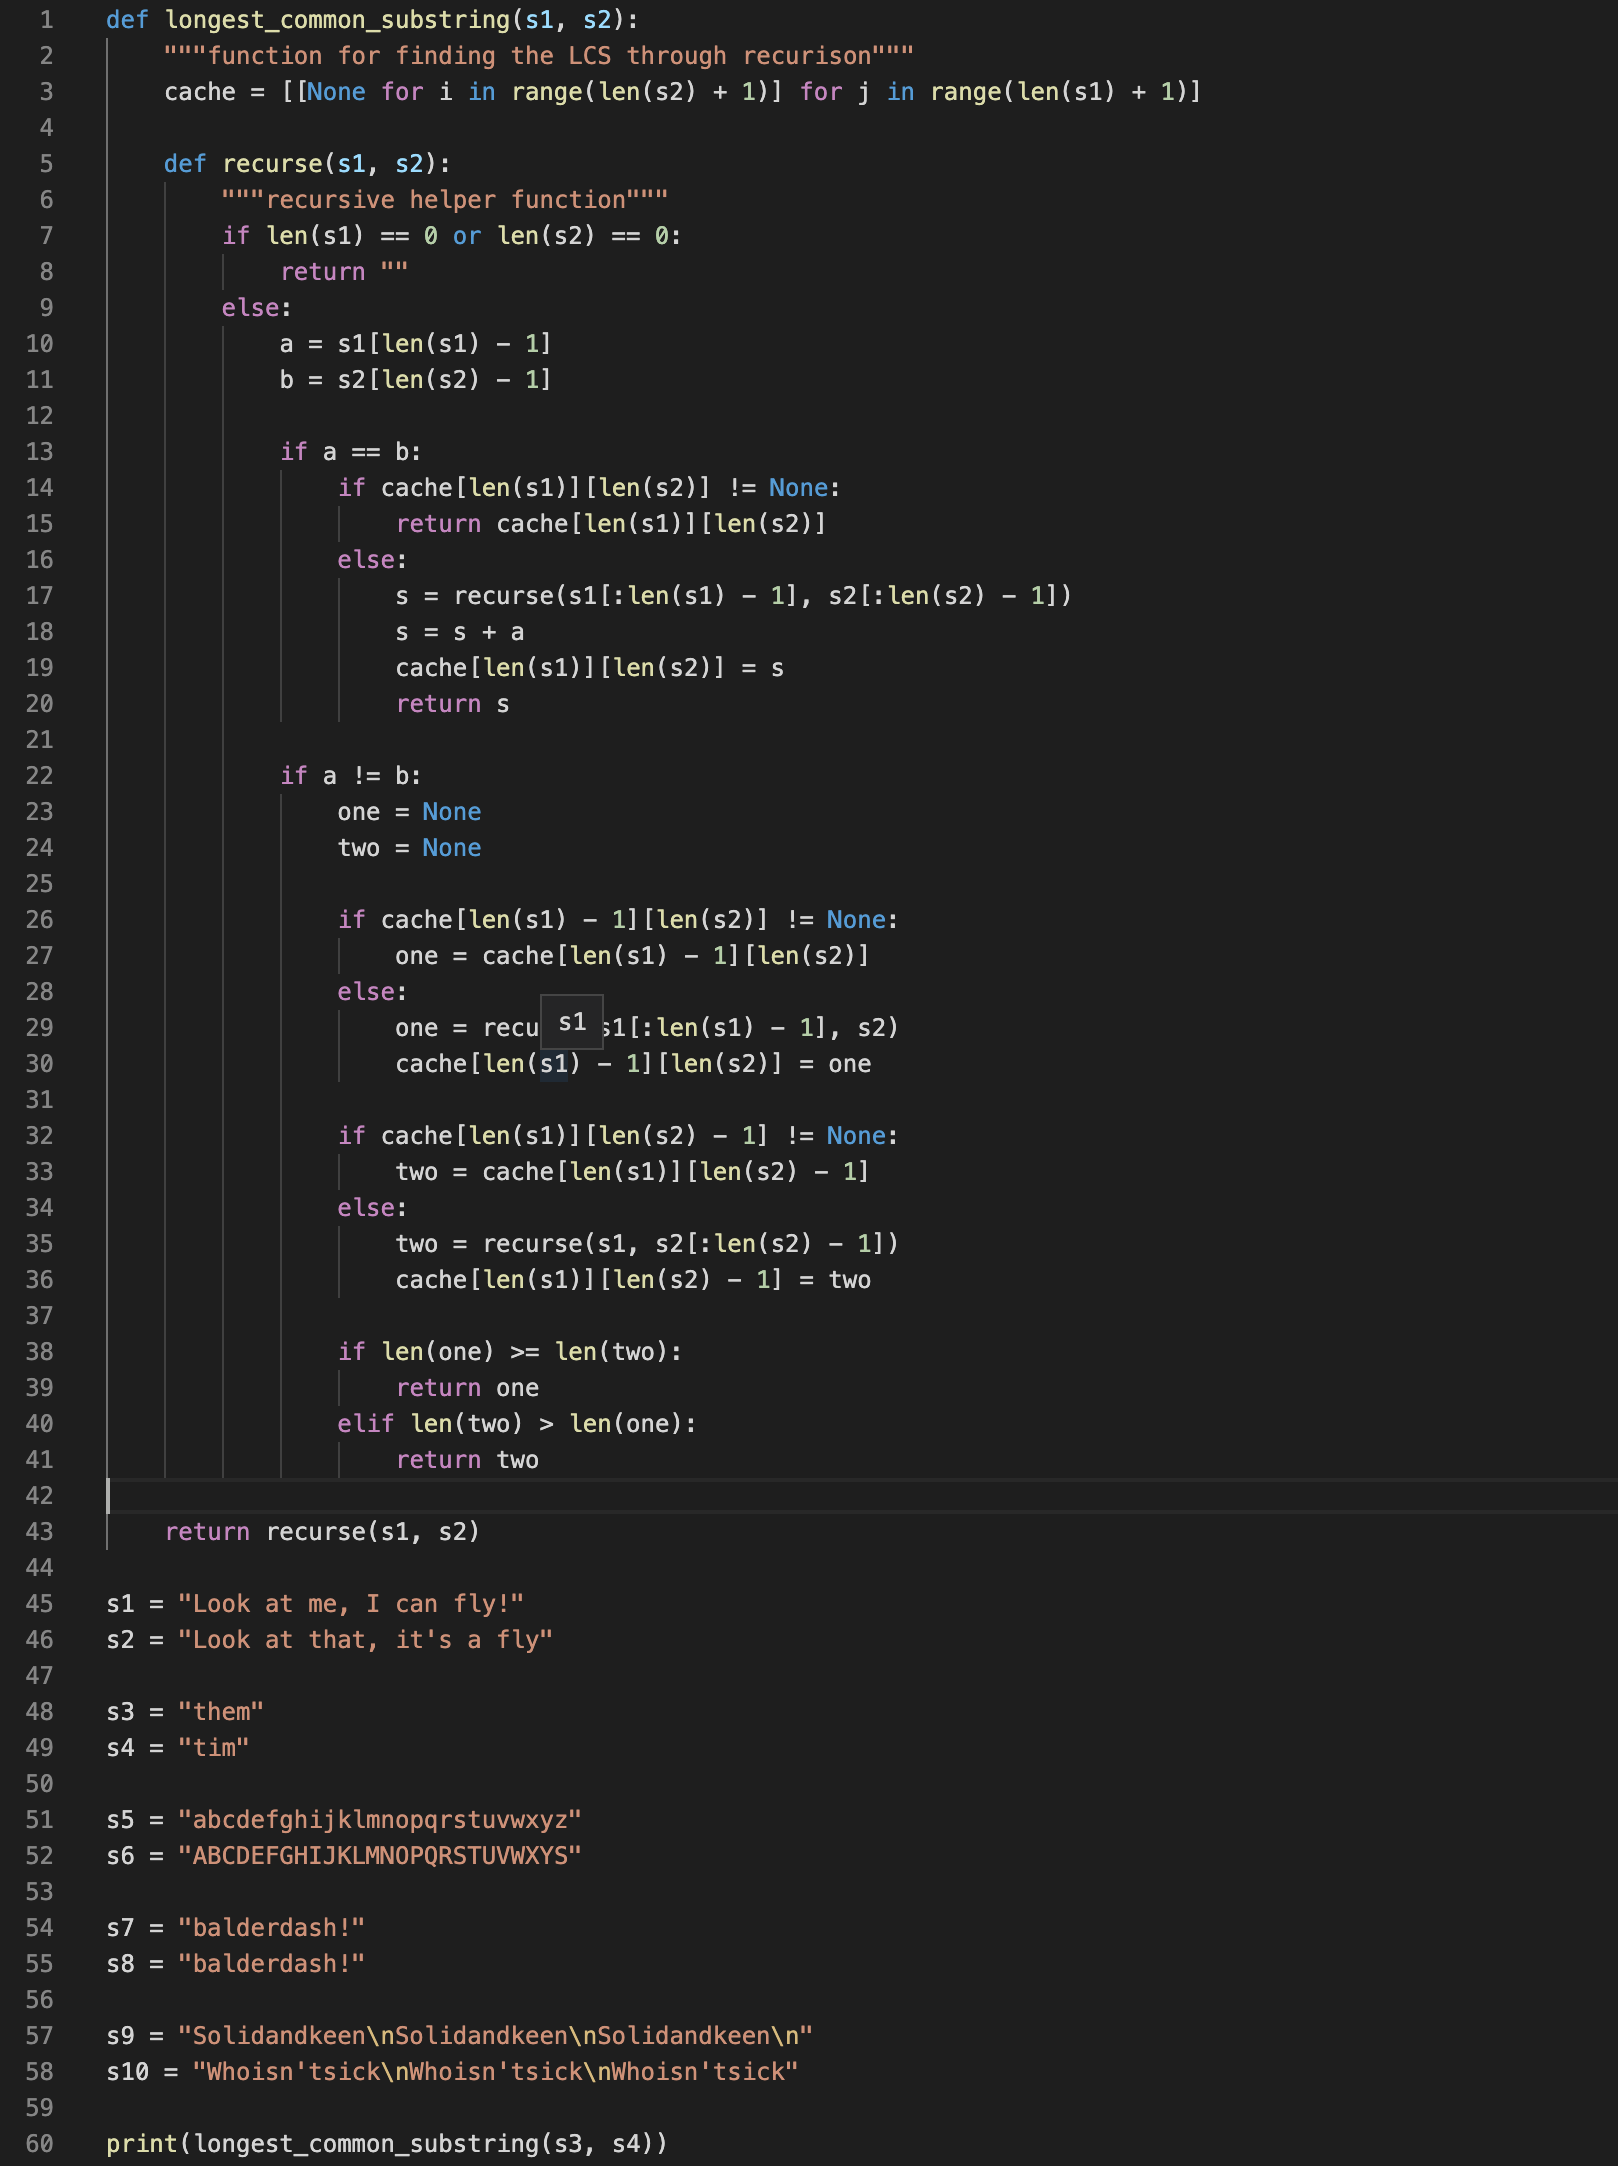Click the 'return one' statement
Screen dimensions: 1618x2166
467,1388
